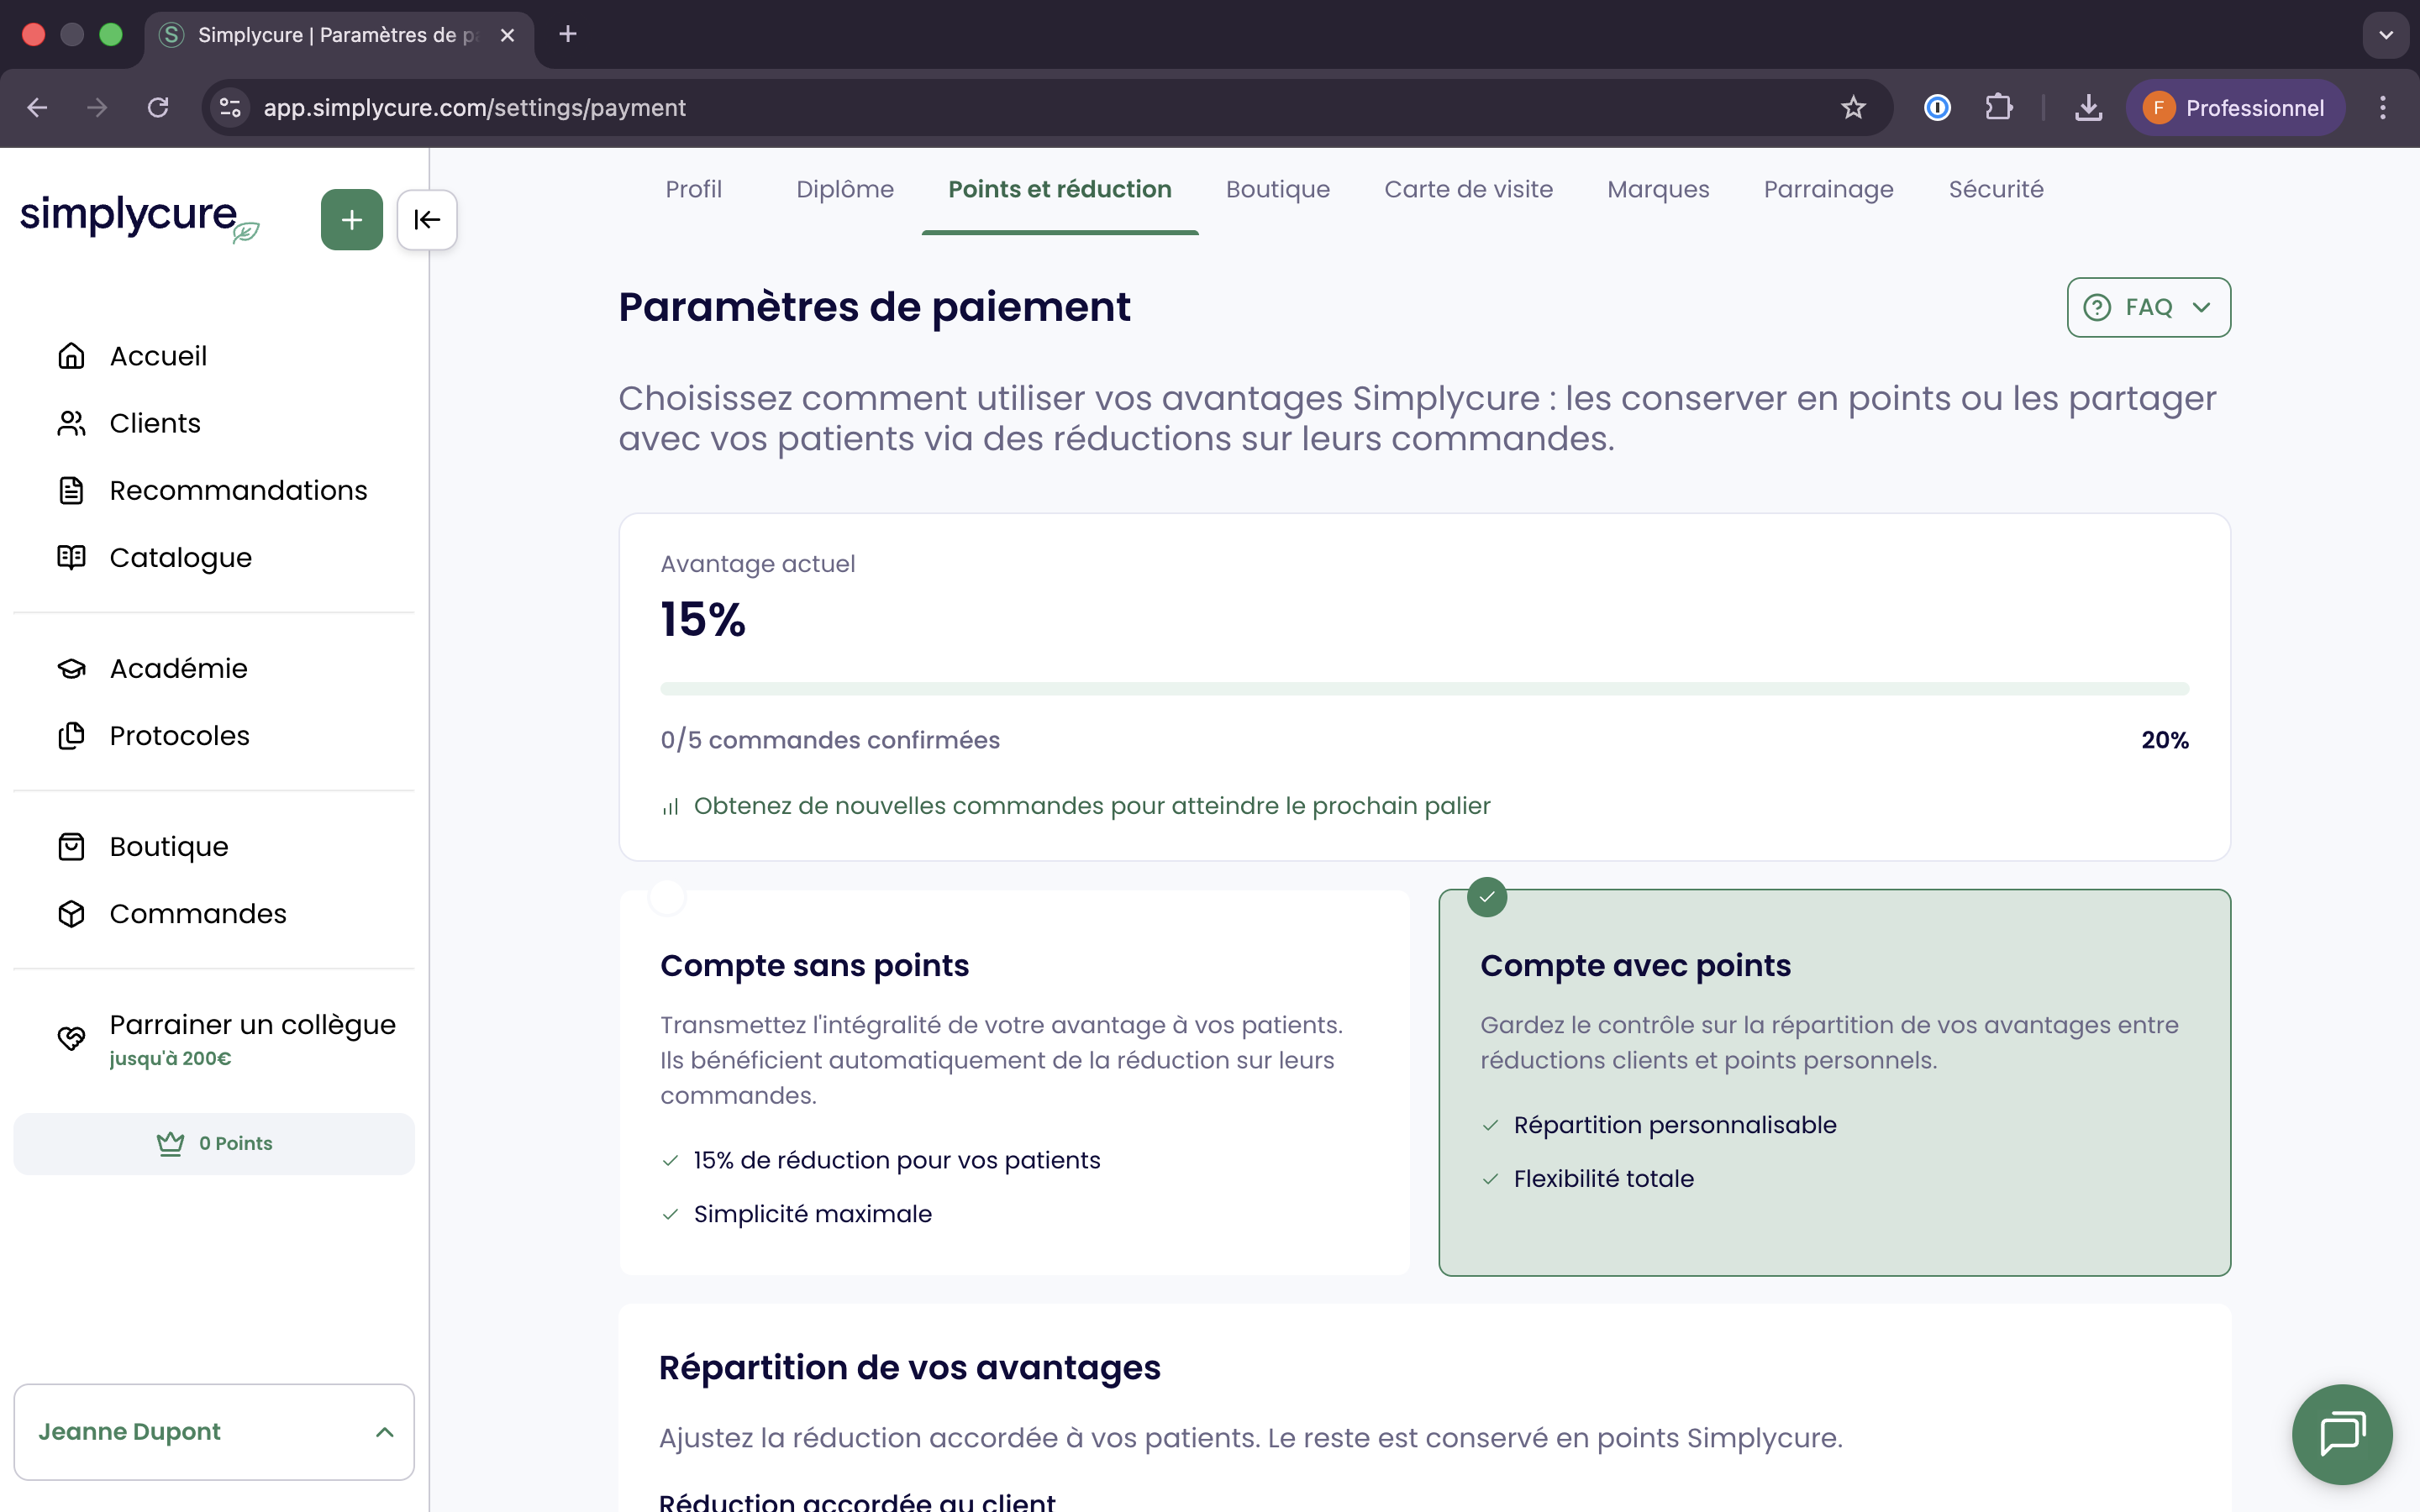Open the chat support bubble
This screenshot has height=1512, width=2420.
pos(2342,1434)
